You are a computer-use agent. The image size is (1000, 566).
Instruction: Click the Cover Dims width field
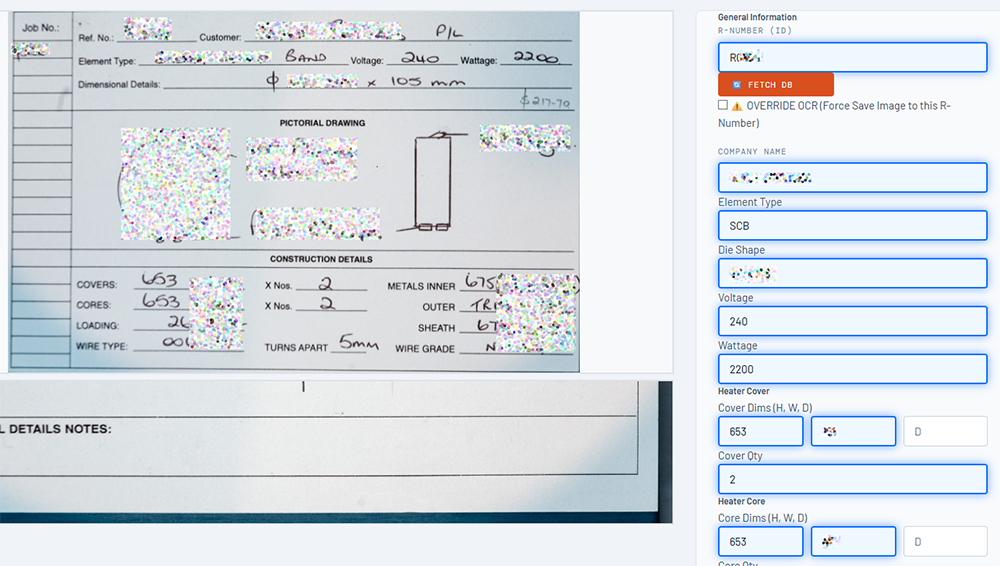[x=853, y=431]
